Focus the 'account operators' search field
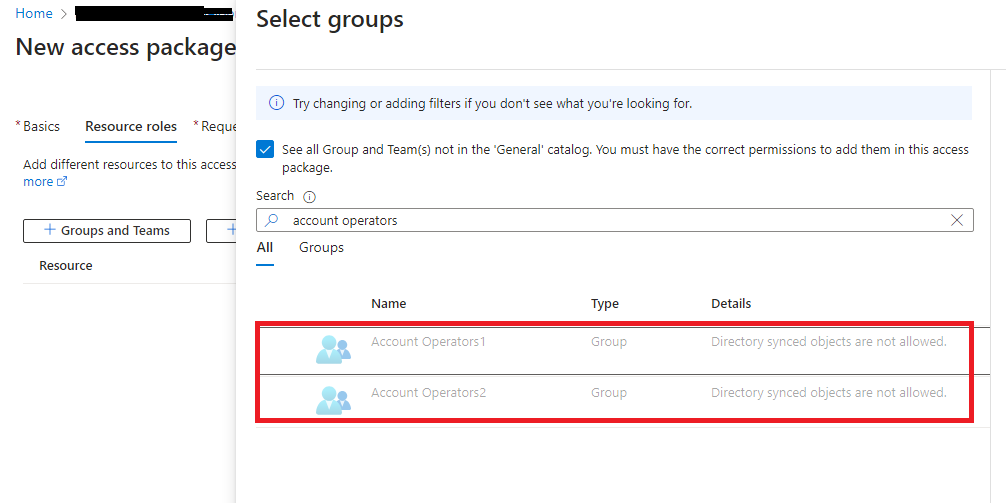This screenshot has height=503, width=1006. [615, 220]
